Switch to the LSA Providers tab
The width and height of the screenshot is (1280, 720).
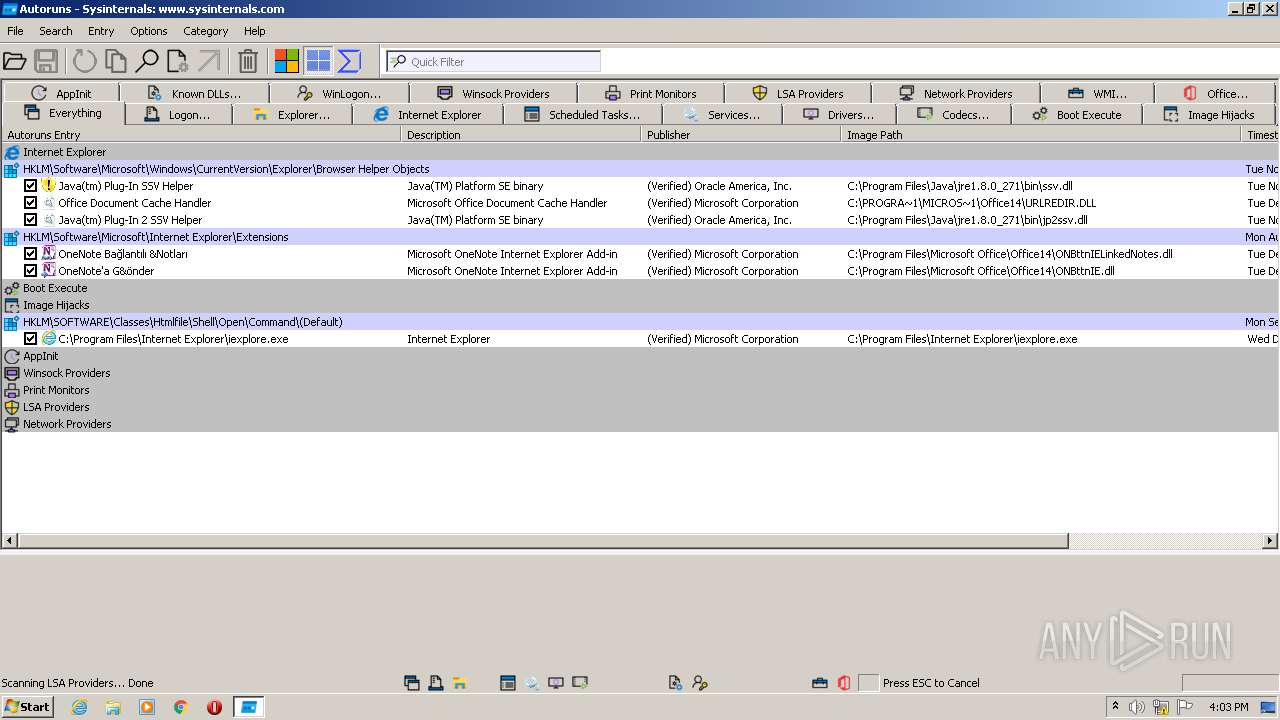tap(798, 94)
